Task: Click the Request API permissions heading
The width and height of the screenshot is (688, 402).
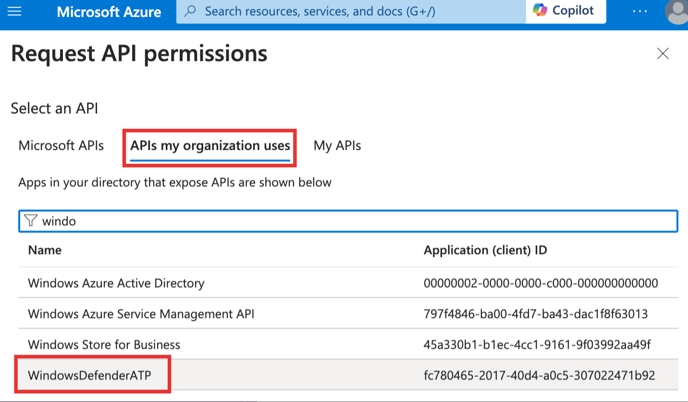Action: click(x=139, y=54)
